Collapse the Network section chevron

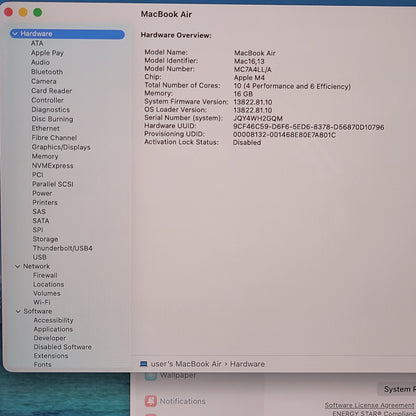click(18, 266)
